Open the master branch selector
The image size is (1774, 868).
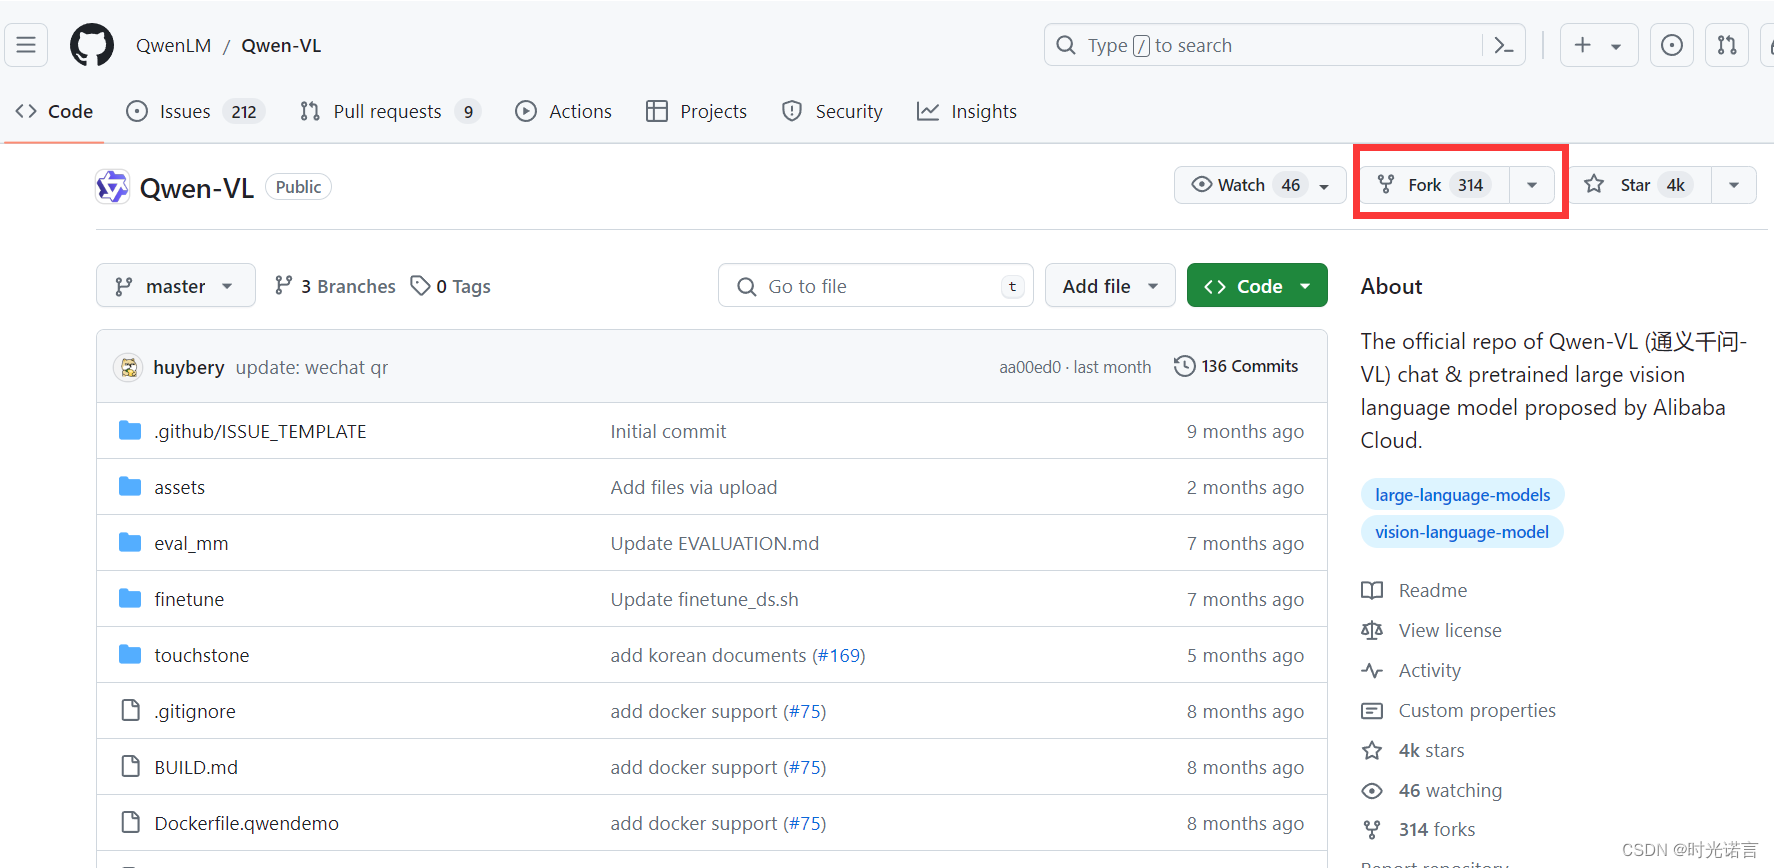pos(176,286)
